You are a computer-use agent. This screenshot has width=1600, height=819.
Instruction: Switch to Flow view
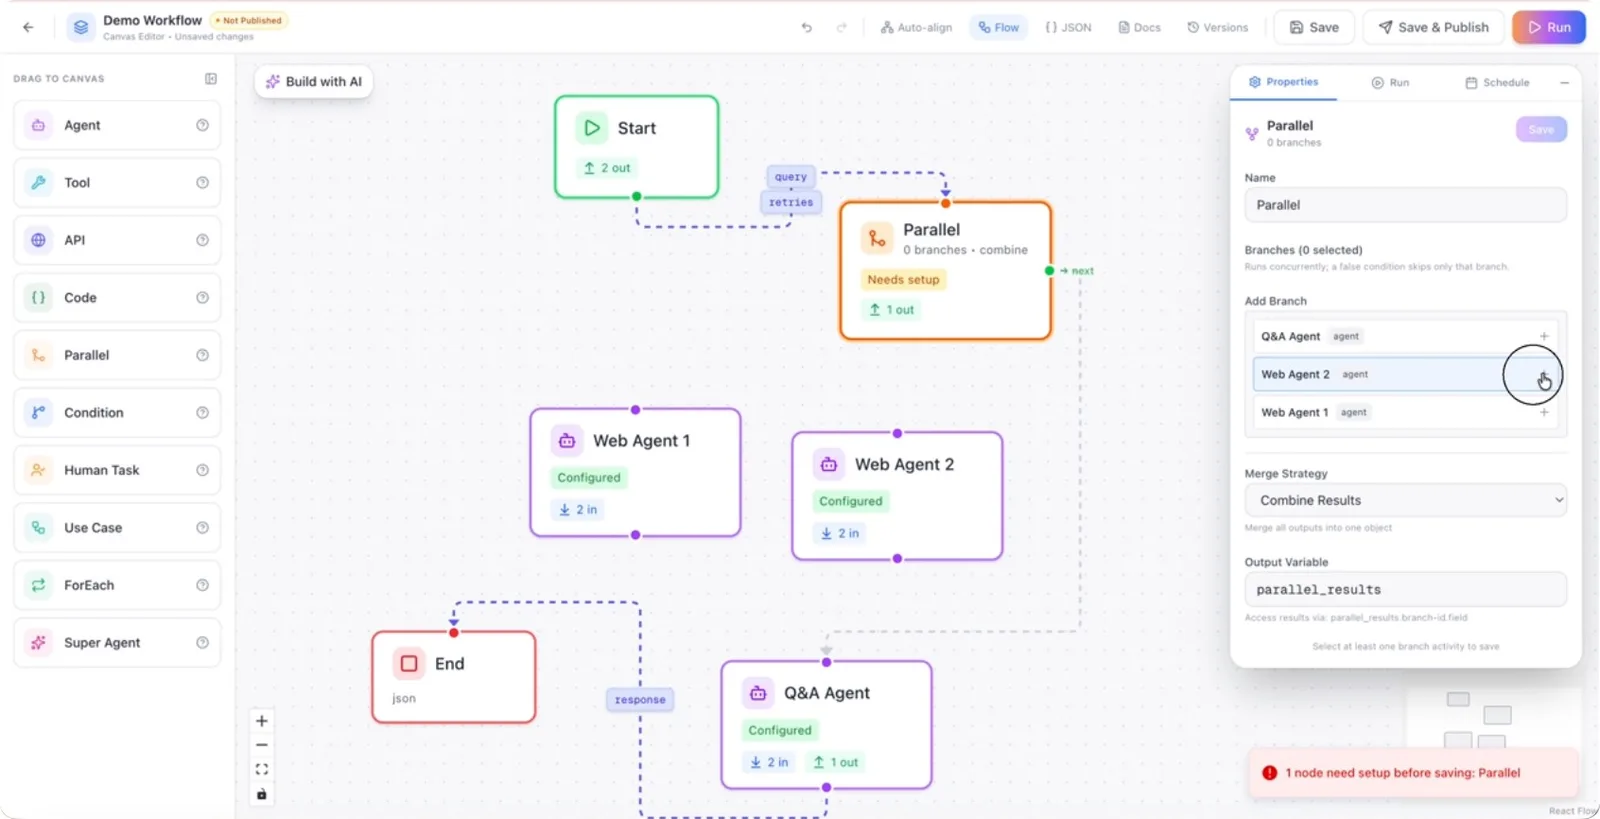pos(999,28)
